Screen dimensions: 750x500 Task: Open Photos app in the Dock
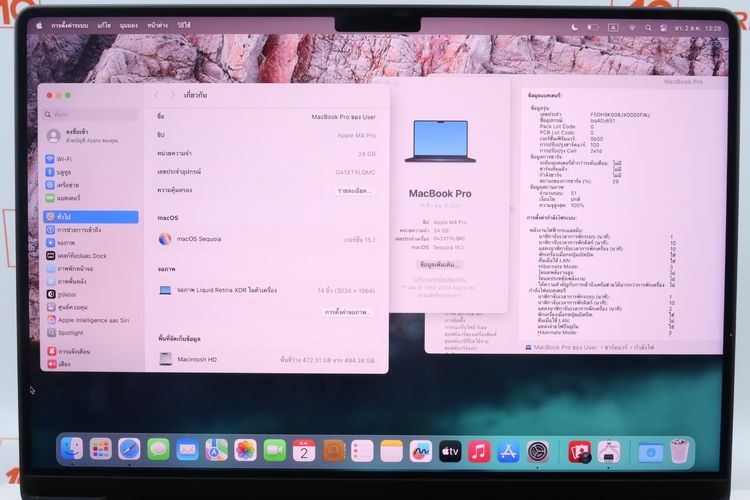tap(245, 451)
